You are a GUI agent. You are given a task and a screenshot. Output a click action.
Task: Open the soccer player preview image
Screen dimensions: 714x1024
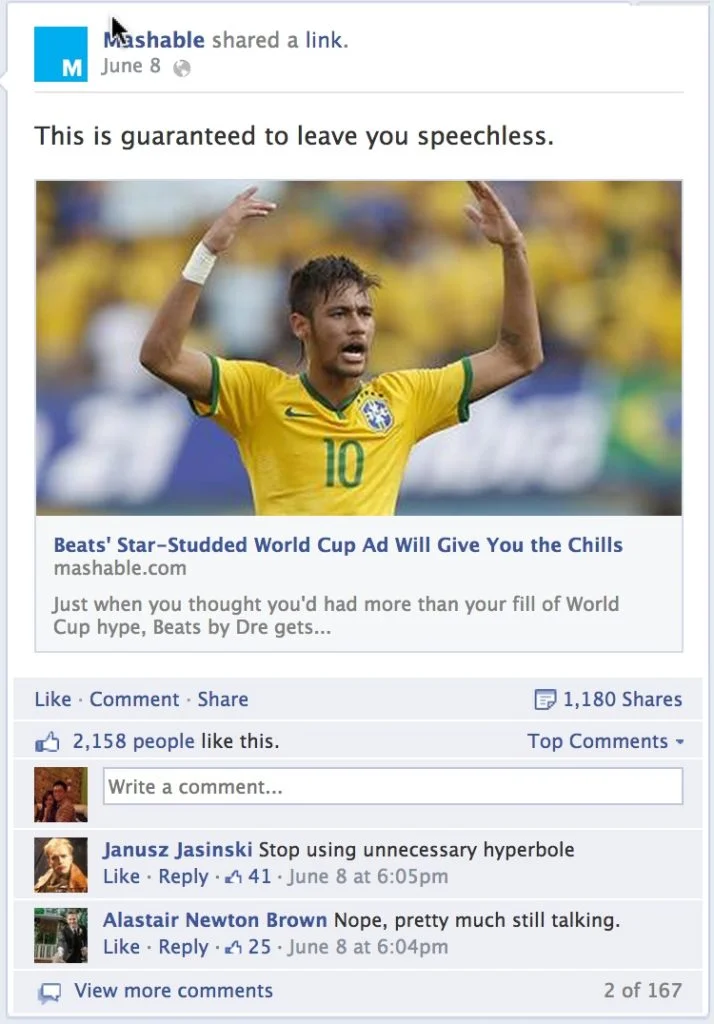359,348
